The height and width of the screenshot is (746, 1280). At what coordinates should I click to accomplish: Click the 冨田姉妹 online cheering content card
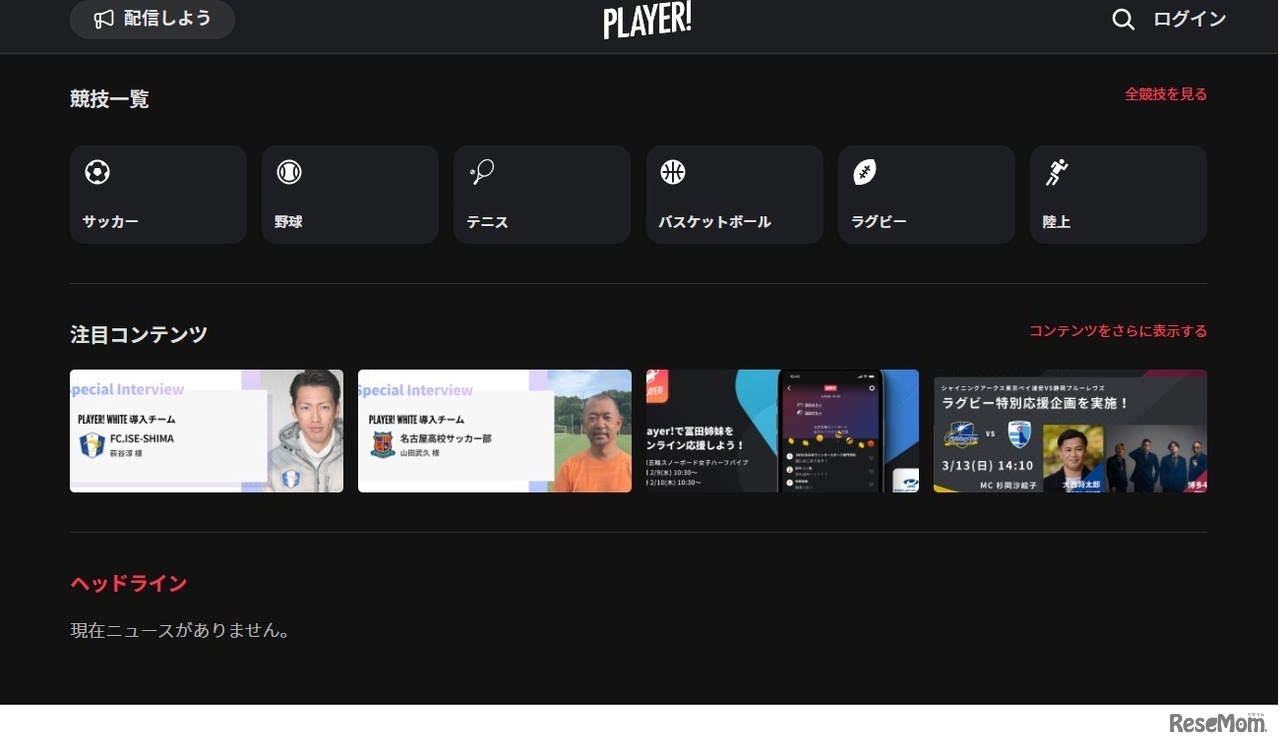[782, 430]
